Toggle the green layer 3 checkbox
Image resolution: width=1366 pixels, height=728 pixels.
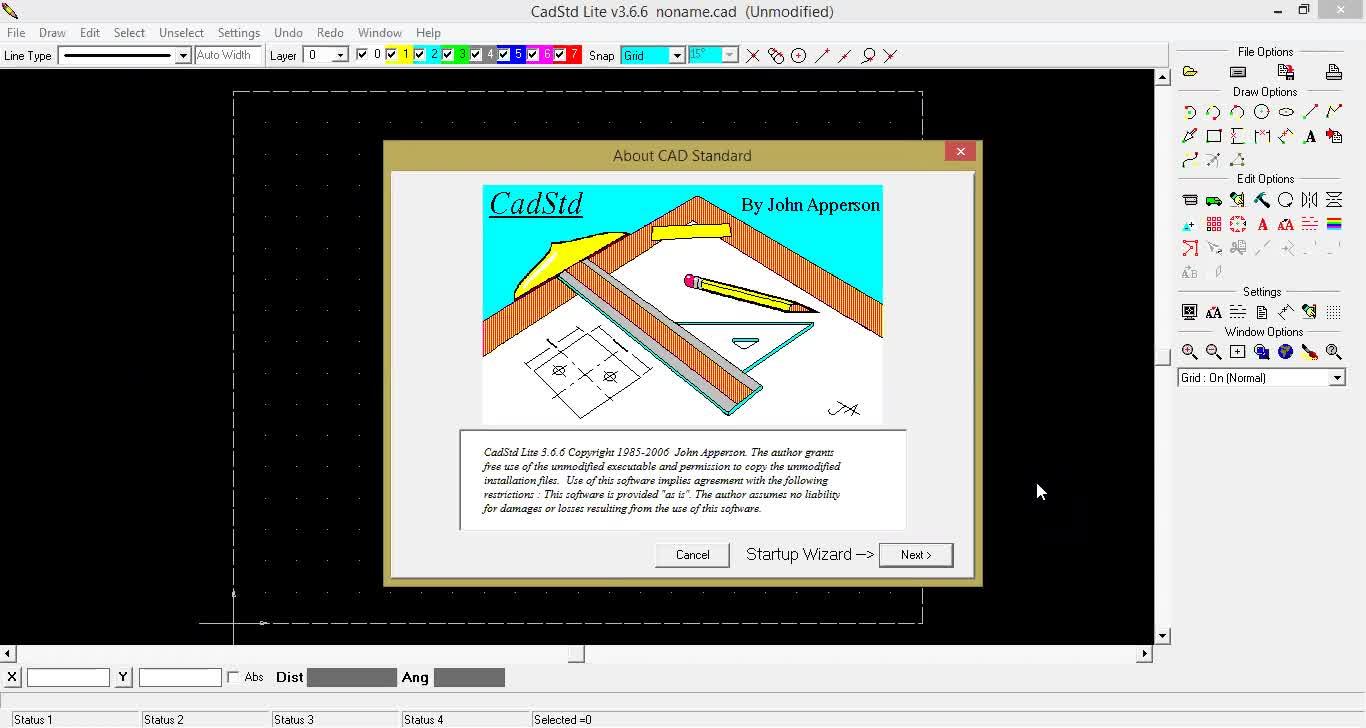447,55
